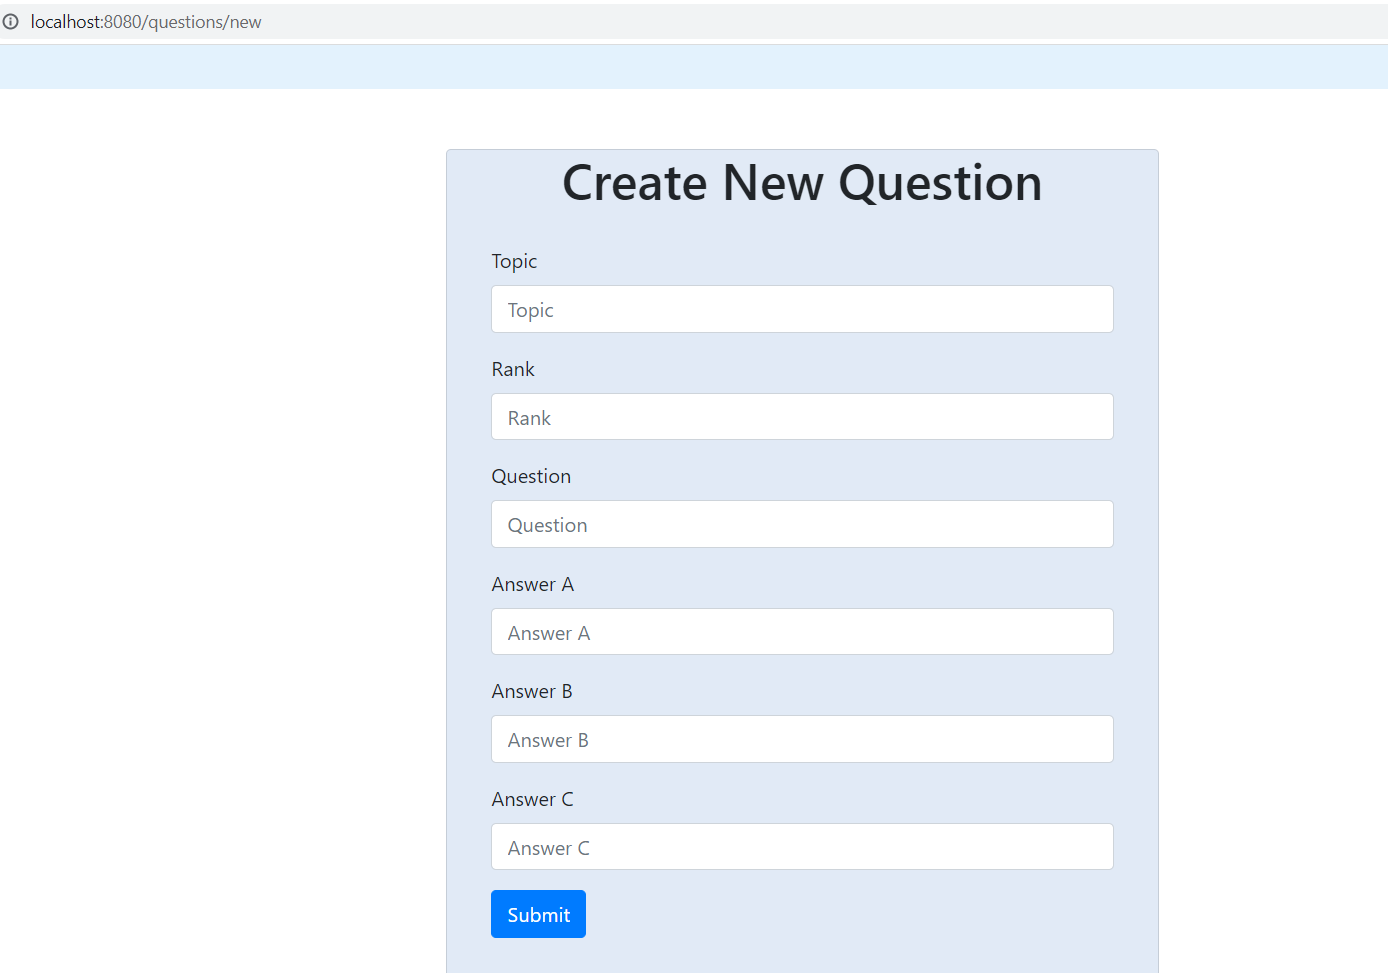Focus the Rank input field
Image resolution: width=1388 pixels, height=973 pixels.
[800, 416]
